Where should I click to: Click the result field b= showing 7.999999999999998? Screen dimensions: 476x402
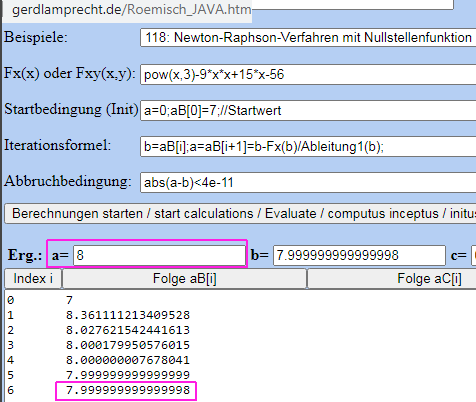point(359,255)
